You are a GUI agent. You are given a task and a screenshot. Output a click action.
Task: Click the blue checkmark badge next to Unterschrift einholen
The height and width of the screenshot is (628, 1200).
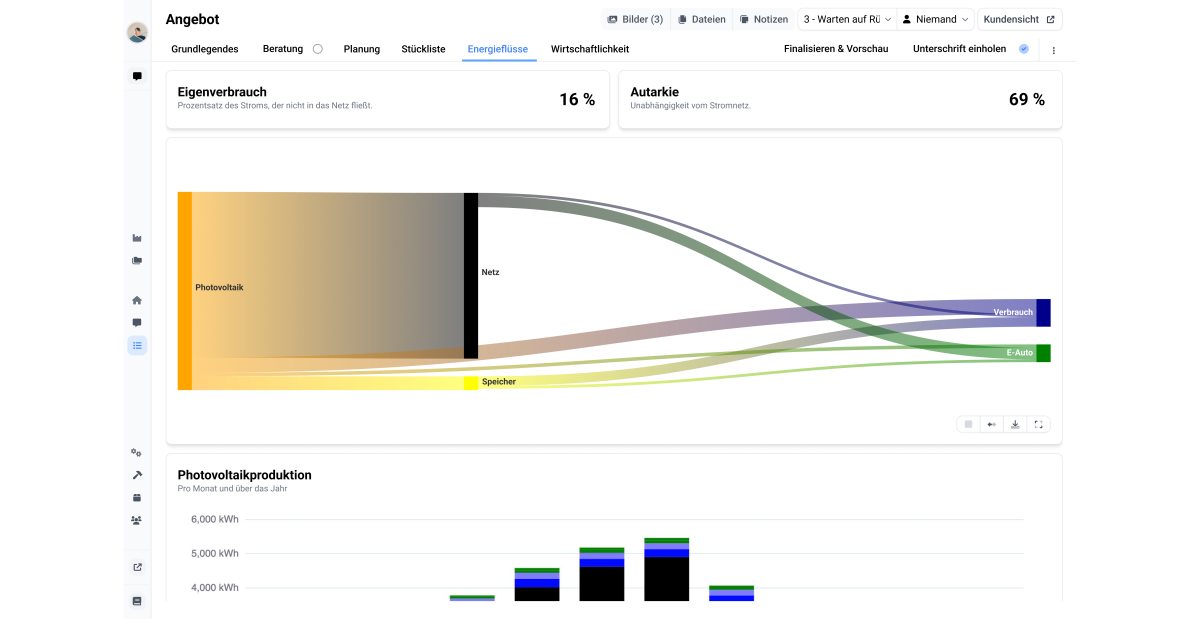point(1024,49)
